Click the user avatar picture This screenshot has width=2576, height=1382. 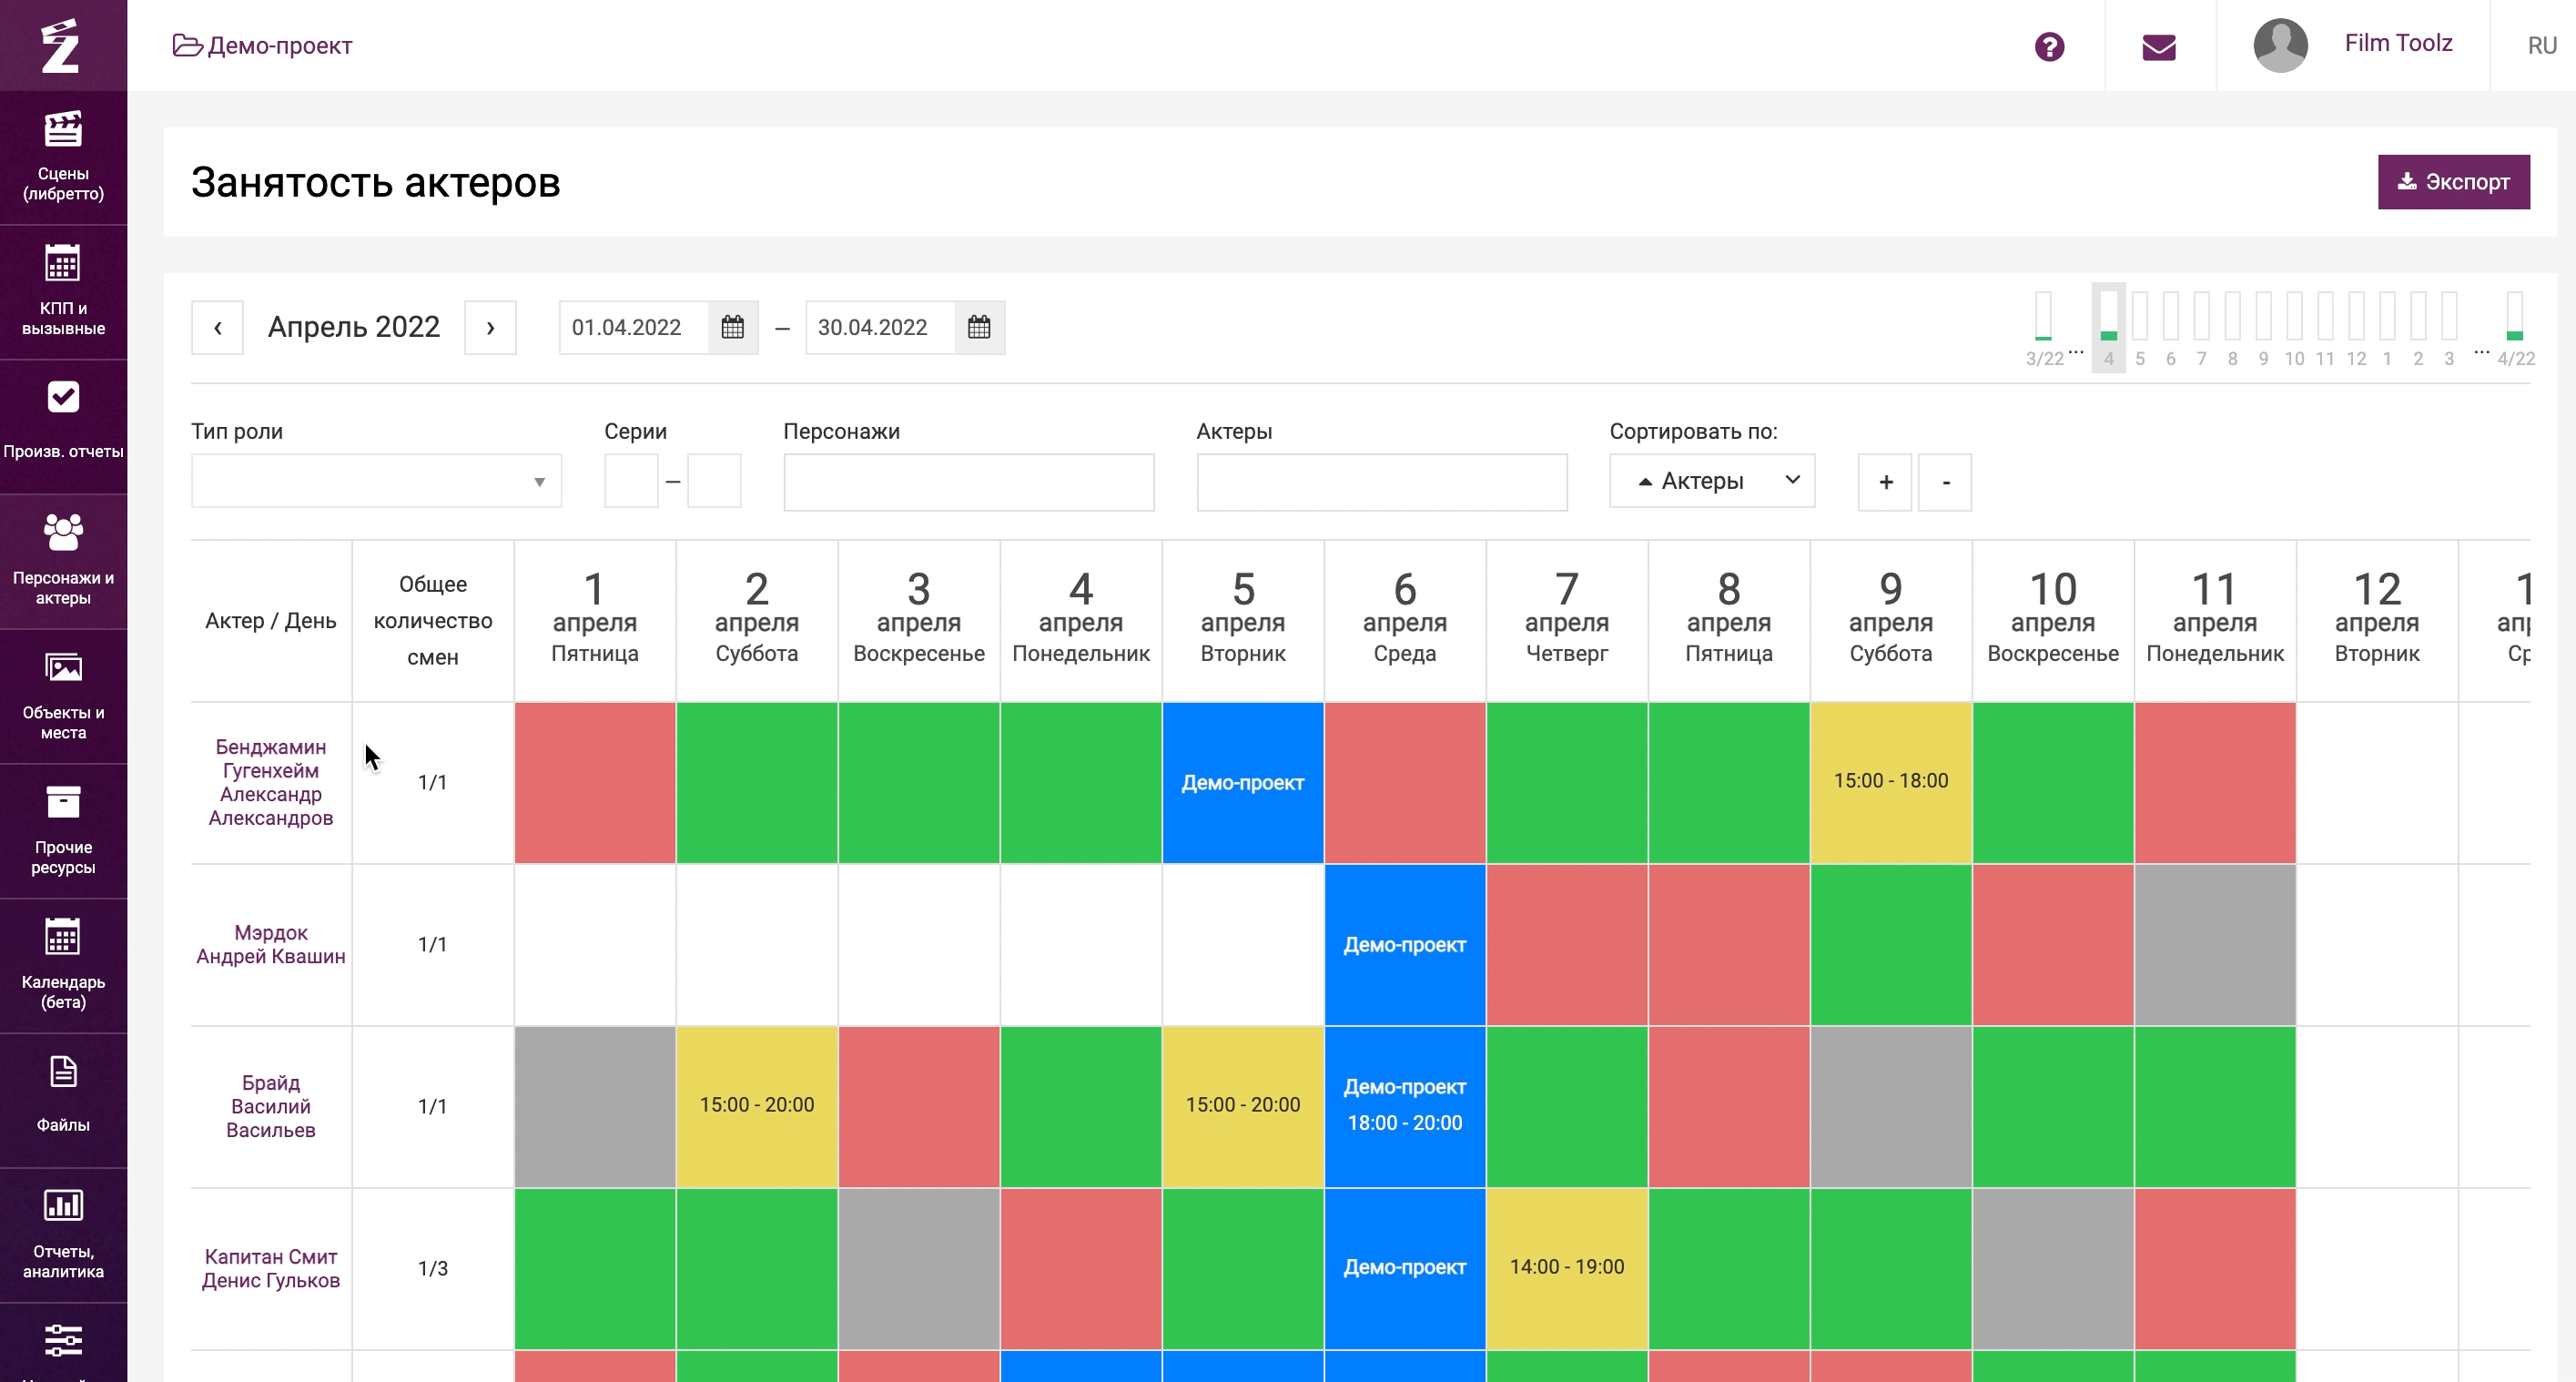(2280, 45)
